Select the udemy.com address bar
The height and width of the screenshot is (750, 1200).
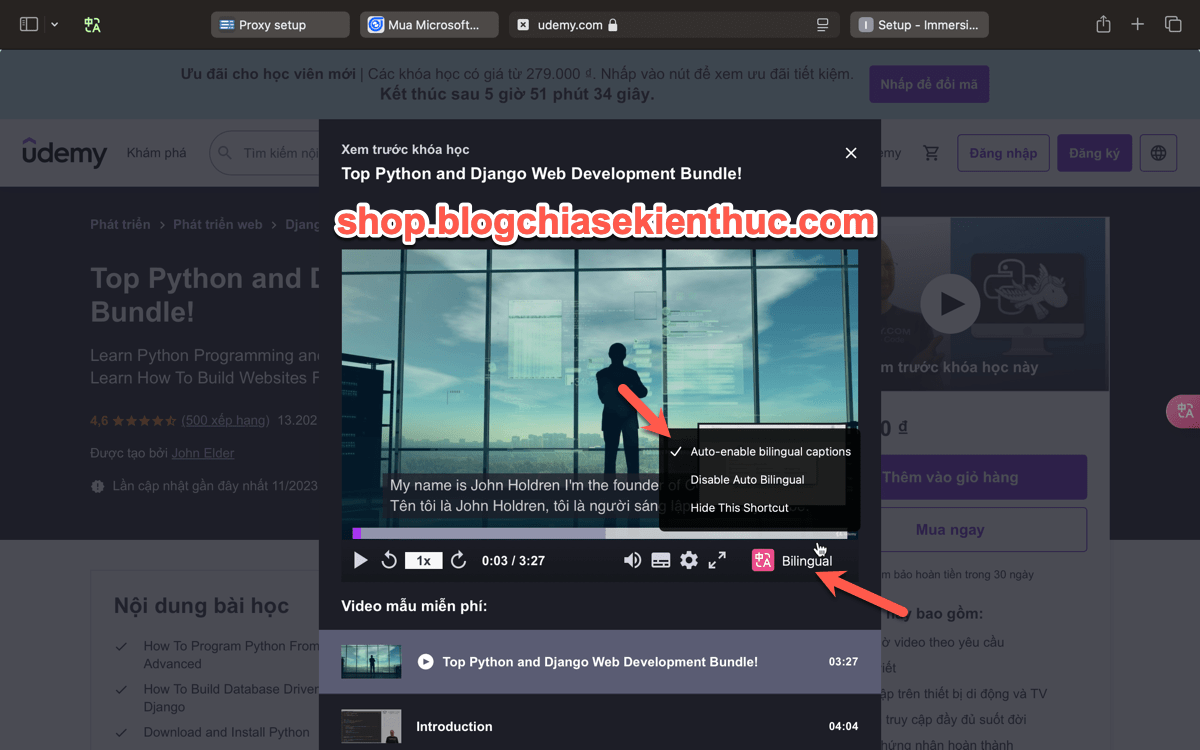674,25
